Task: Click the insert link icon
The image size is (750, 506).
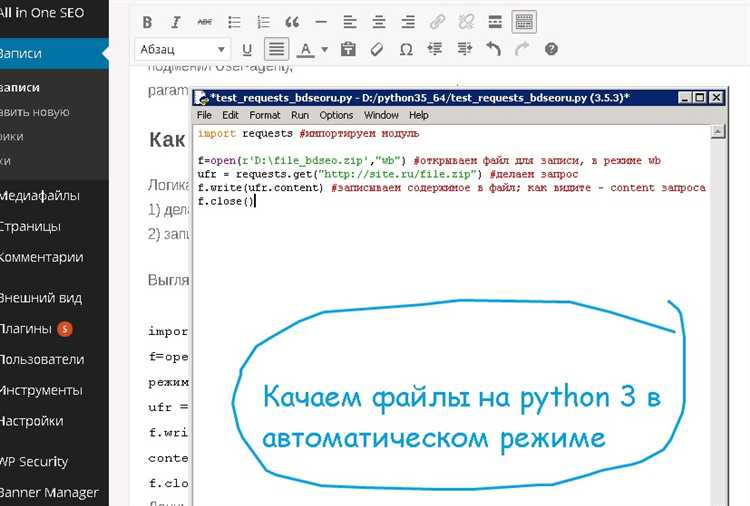Action: 437,21
